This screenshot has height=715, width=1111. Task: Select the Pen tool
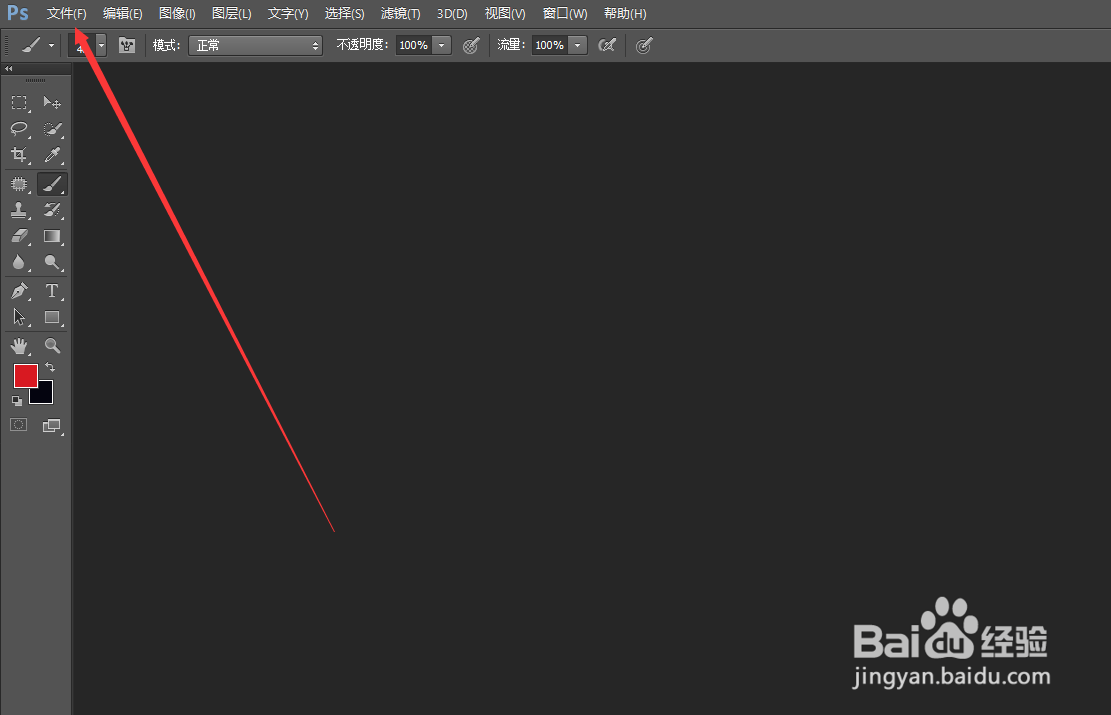click(x=19, y=291)
